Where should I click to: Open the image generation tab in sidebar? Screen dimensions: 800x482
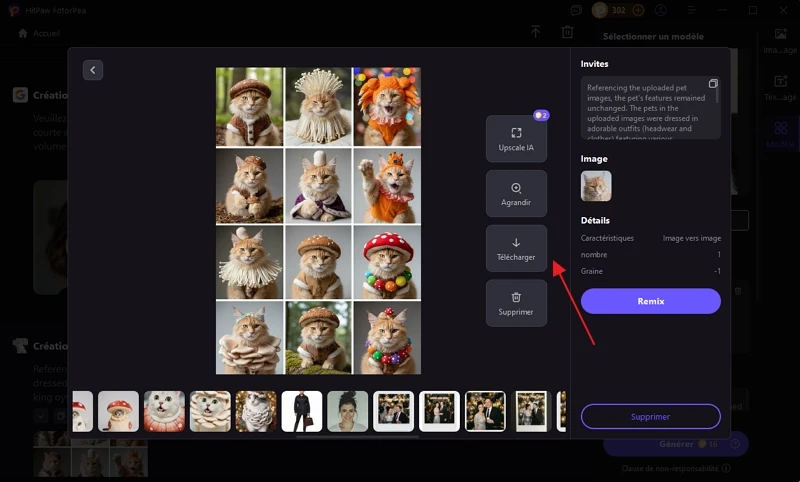[x=780, y=41]
